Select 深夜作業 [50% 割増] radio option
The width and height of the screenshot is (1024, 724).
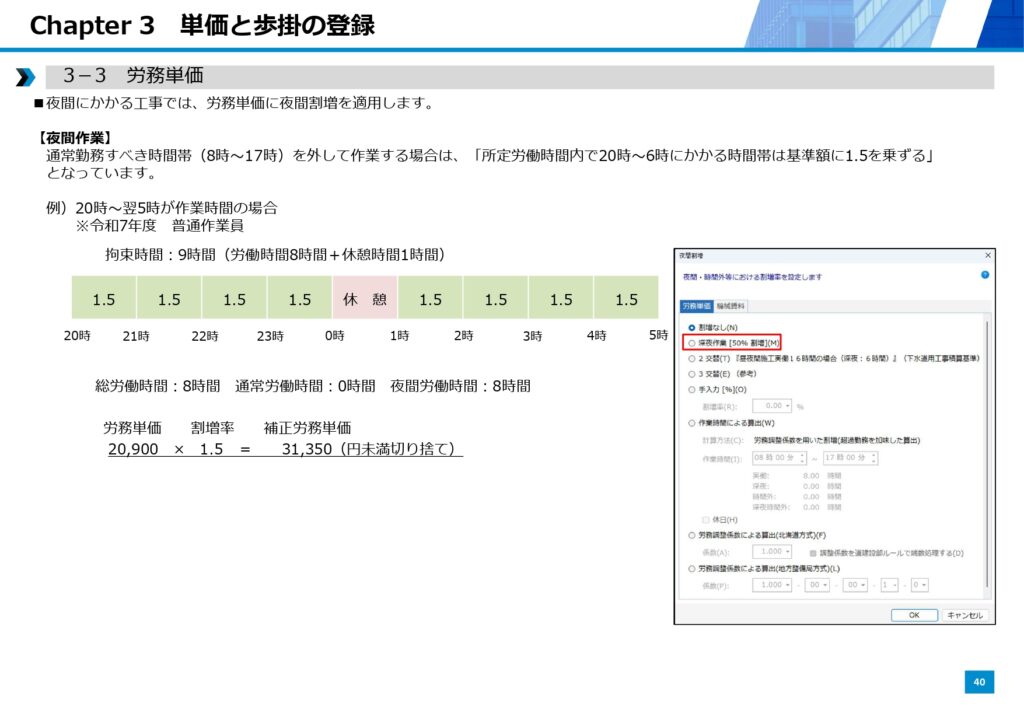pos(690,342)
